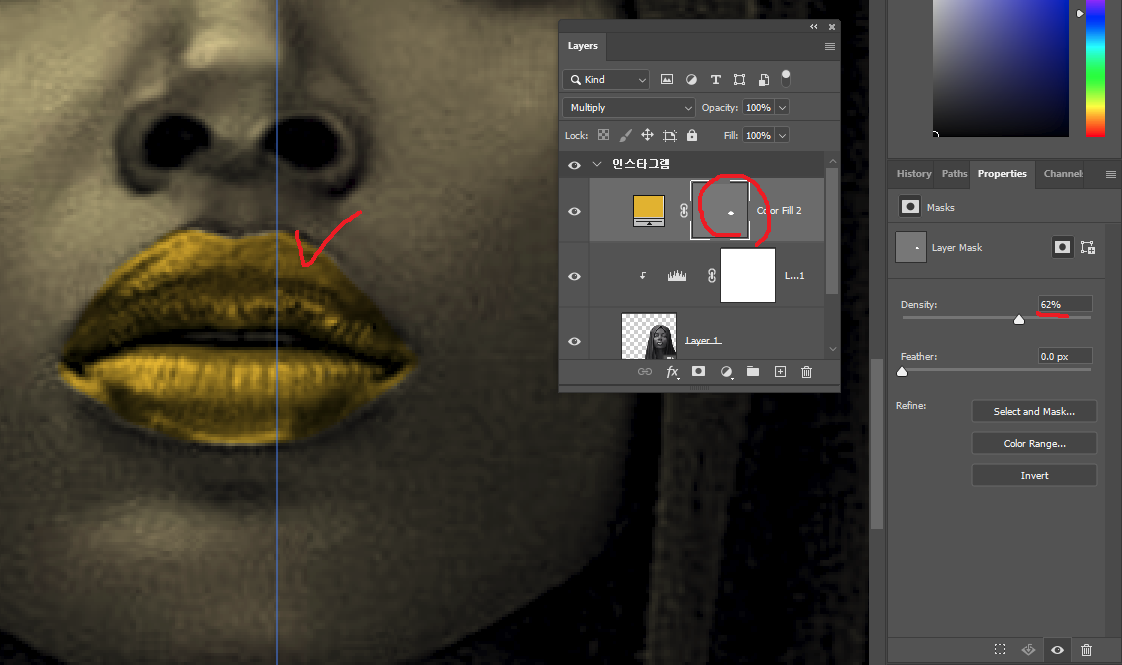
Task: Select pixel mask button in Properties
Action: tap(1063, 247)
